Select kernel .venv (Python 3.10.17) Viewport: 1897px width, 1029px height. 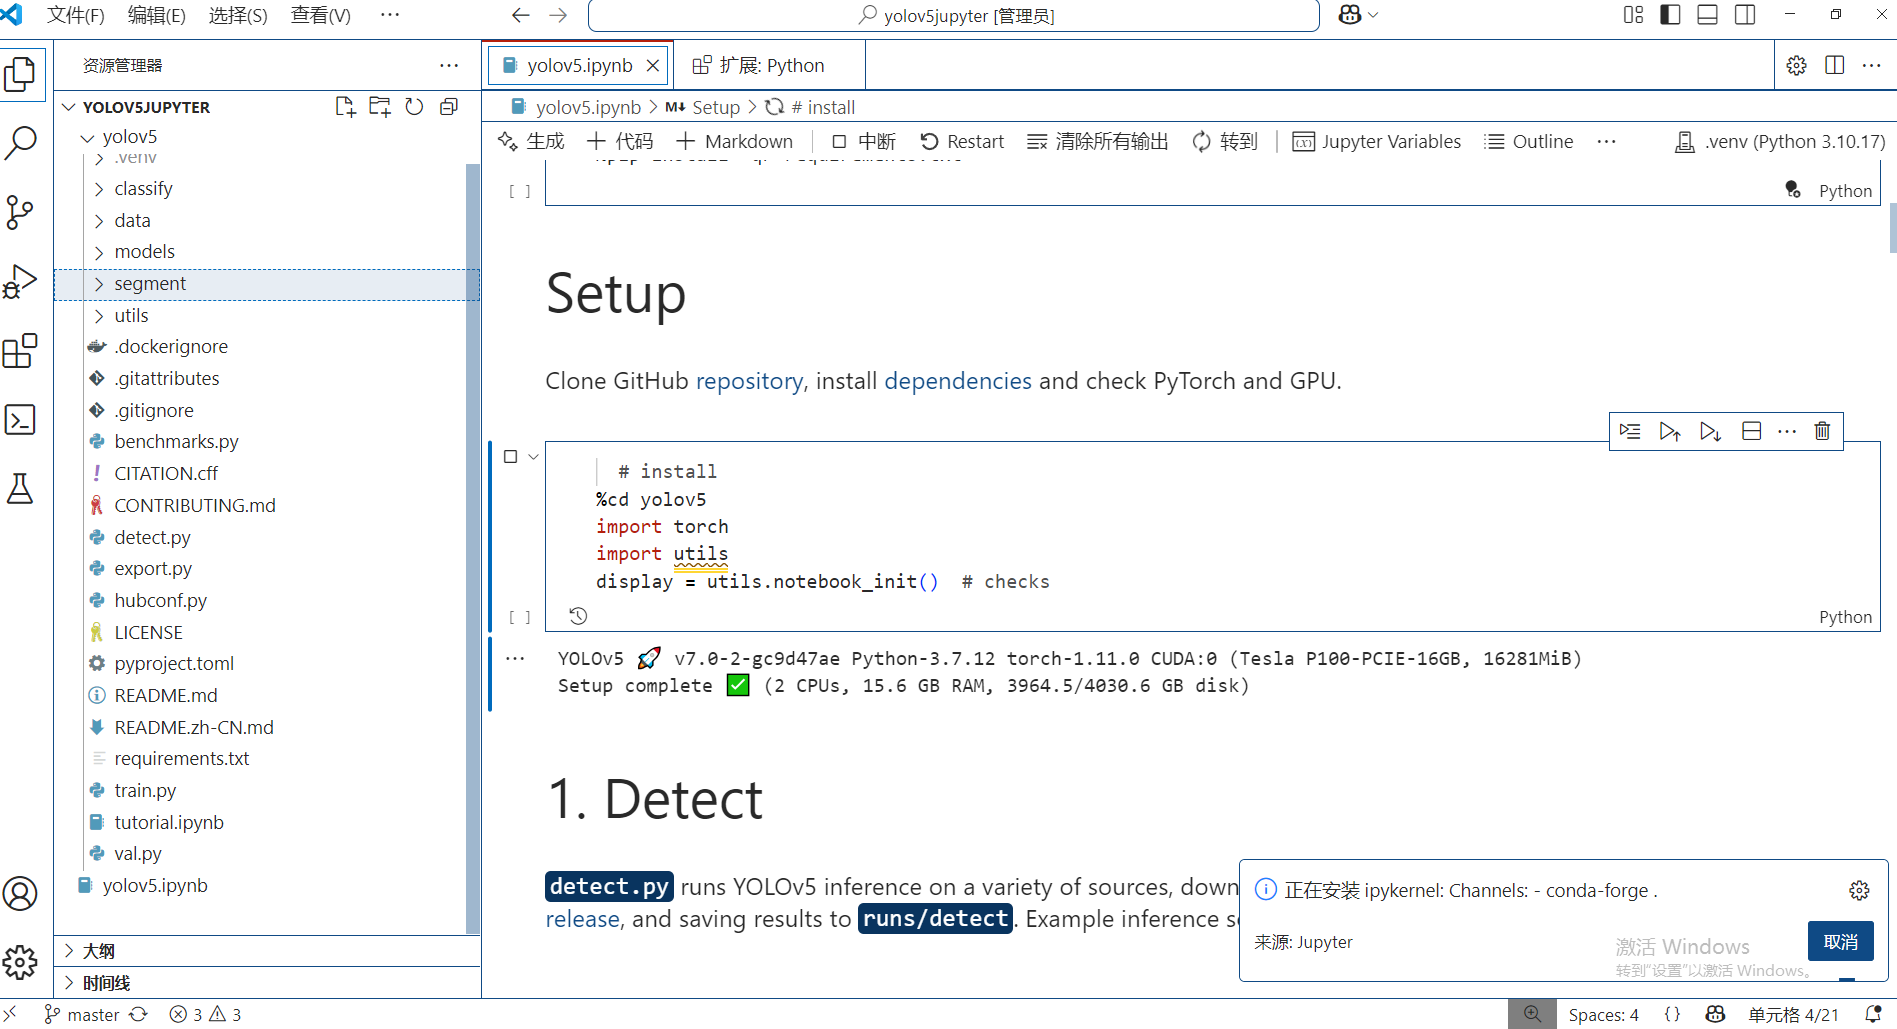[x=1780, y=142]
